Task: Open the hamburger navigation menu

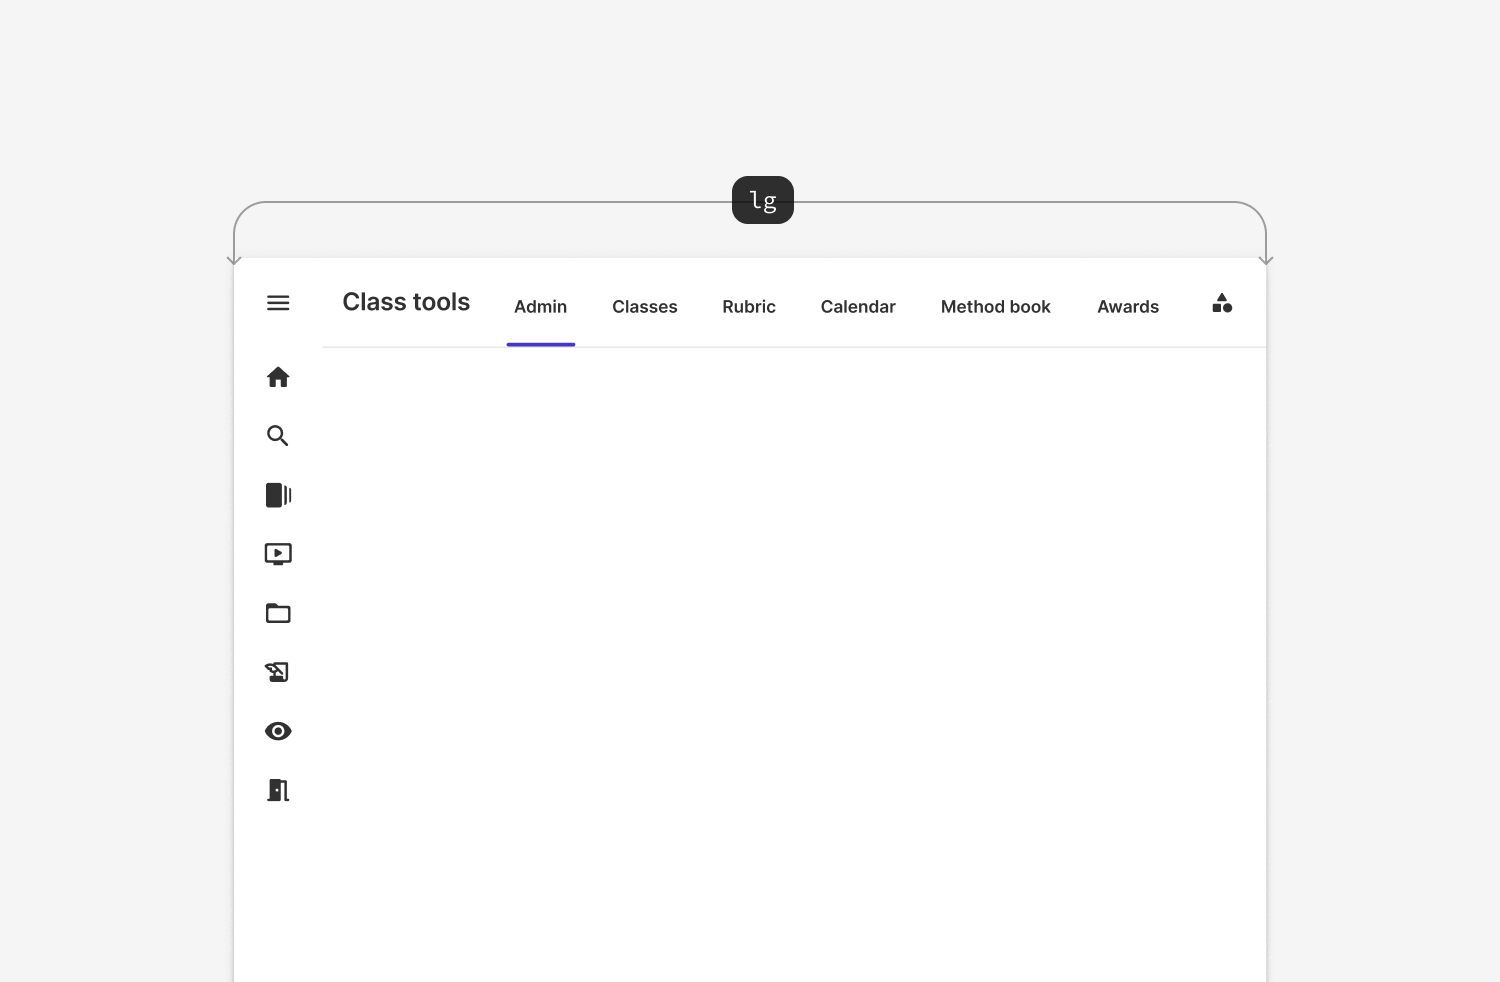Action: point(278,303)
